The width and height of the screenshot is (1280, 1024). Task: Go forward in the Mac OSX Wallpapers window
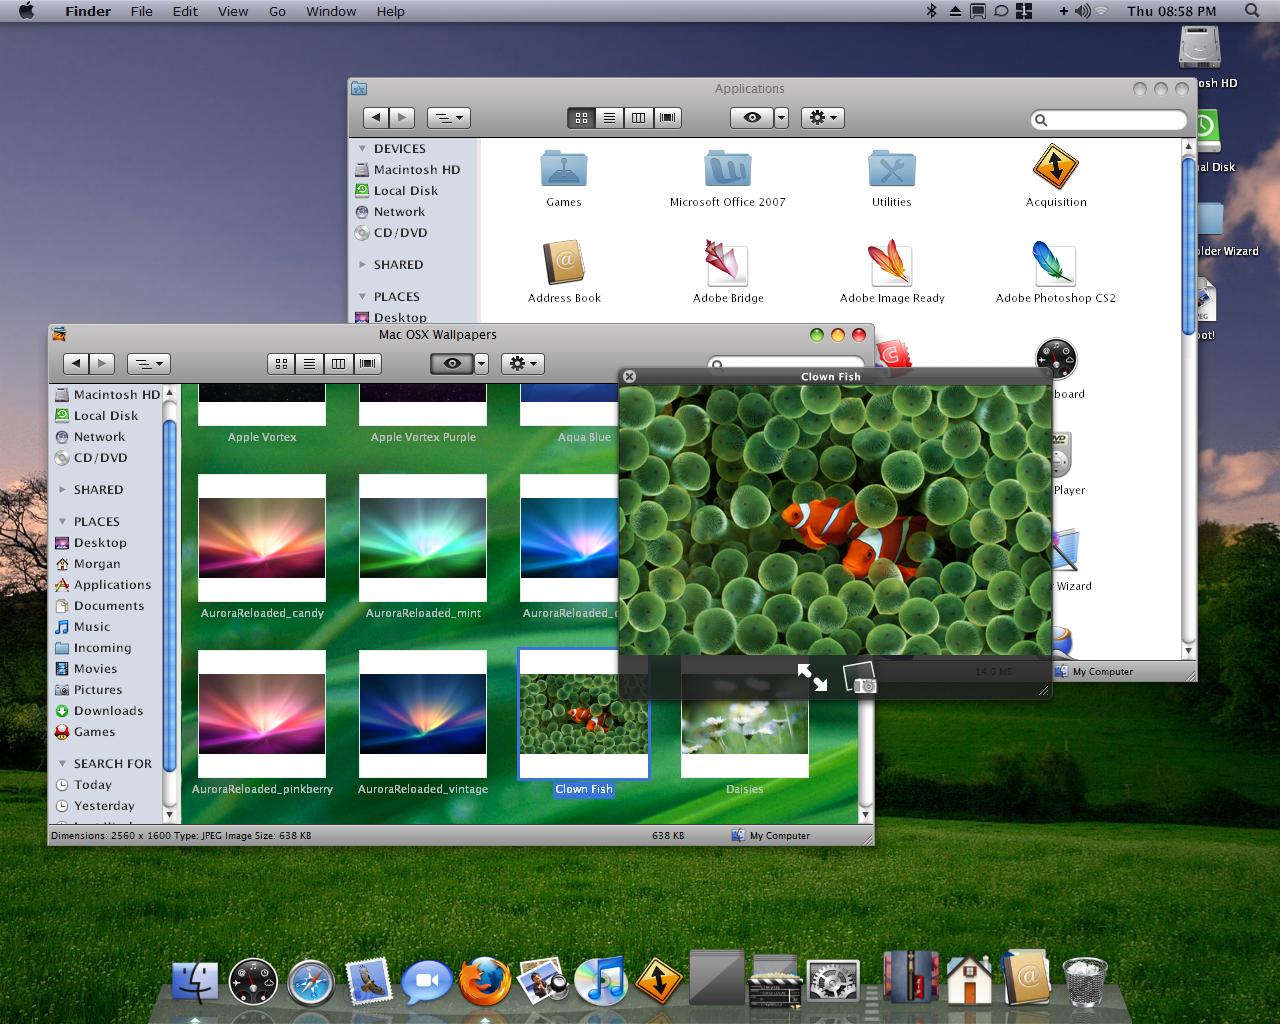(x=102, y=364)
